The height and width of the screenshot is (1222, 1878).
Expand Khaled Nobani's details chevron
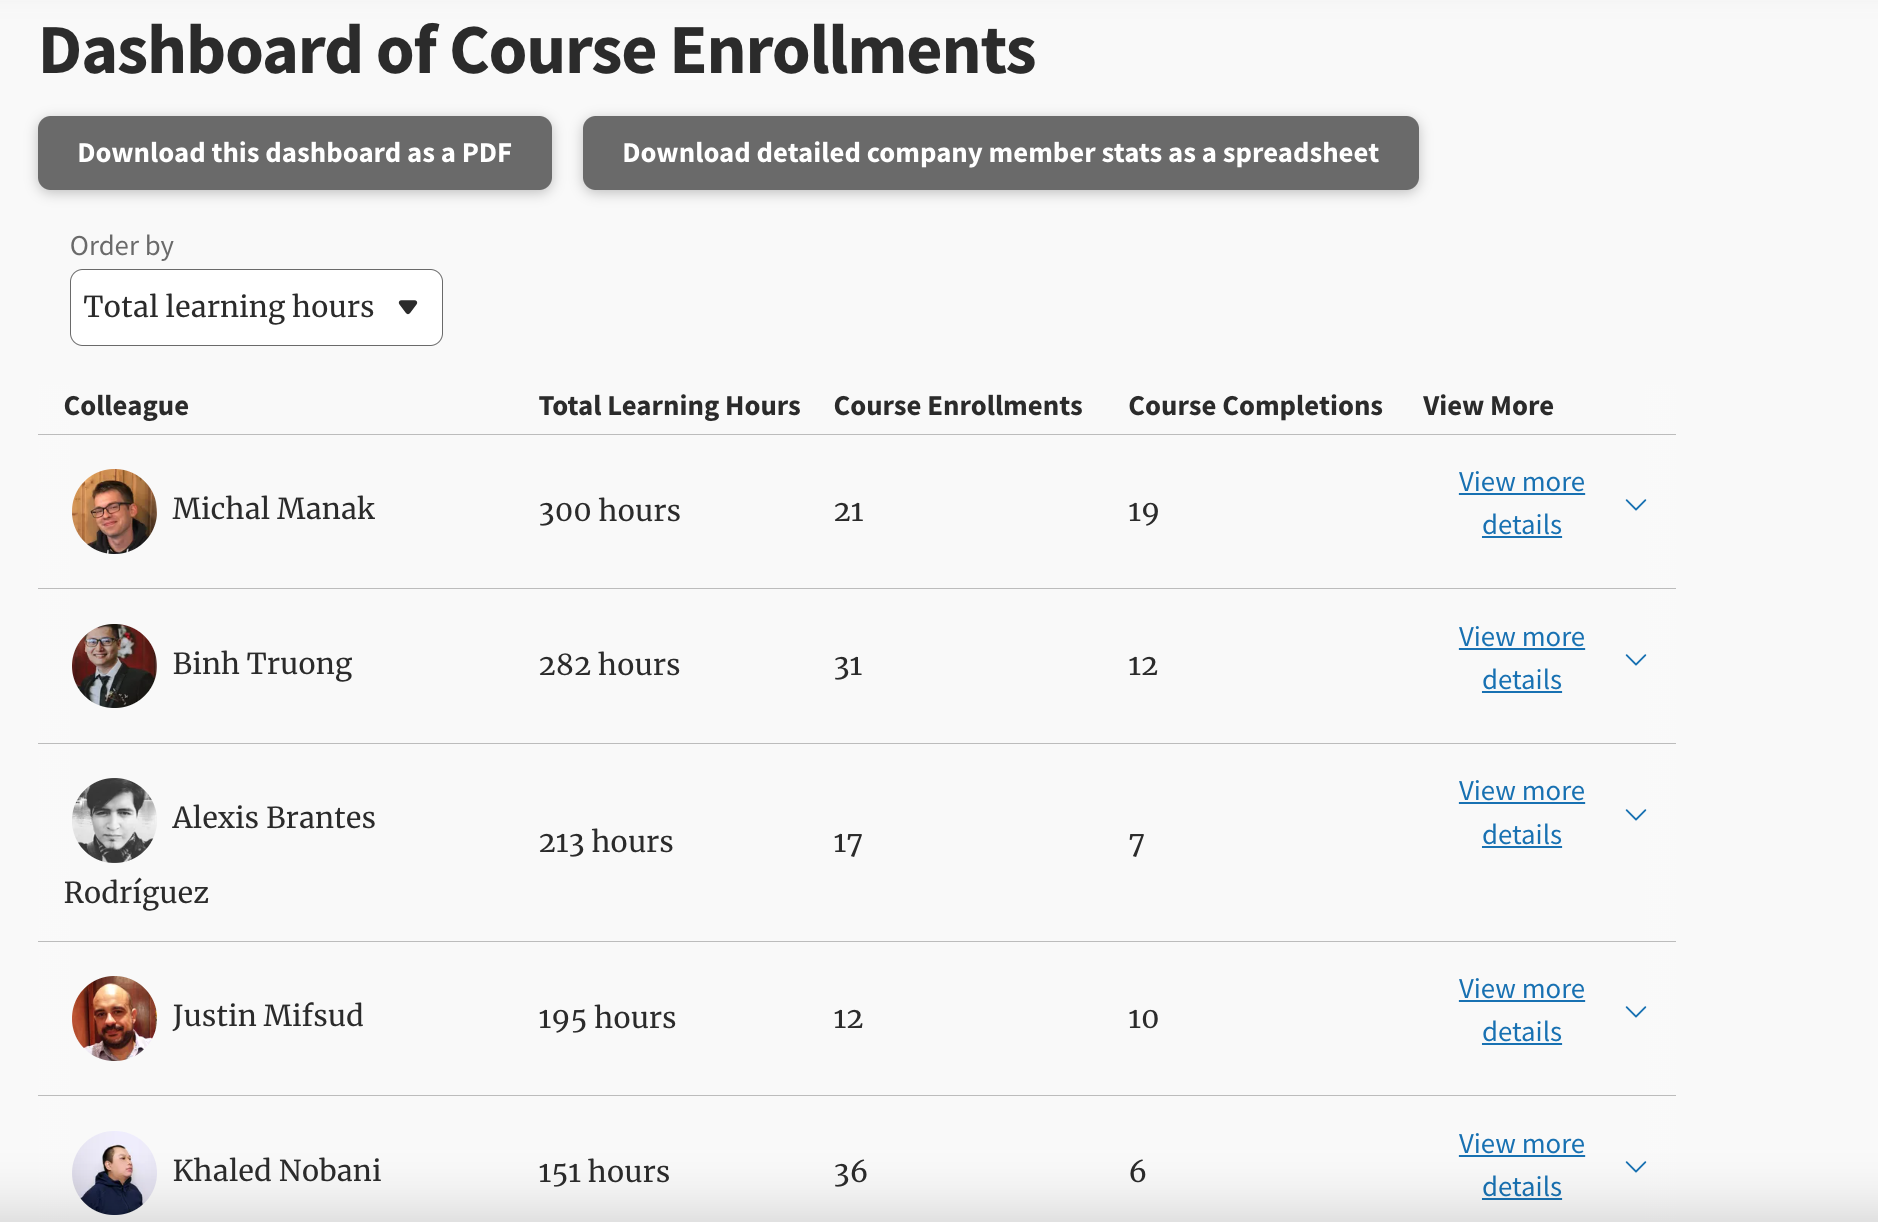tap(1636, 1167)
